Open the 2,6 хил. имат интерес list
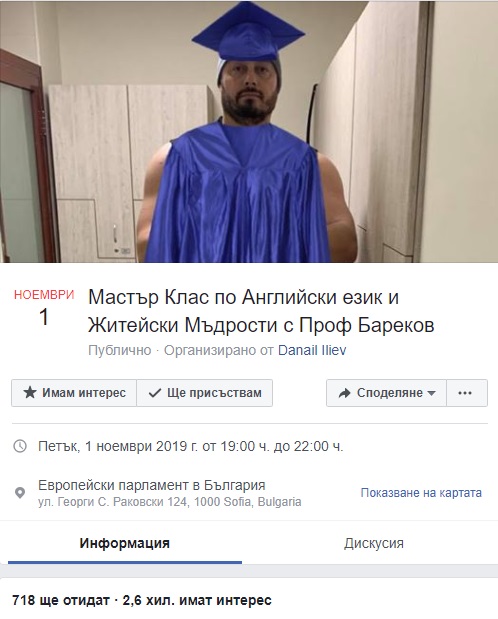This screenshot has height=619, width=498. pos(197,600)
